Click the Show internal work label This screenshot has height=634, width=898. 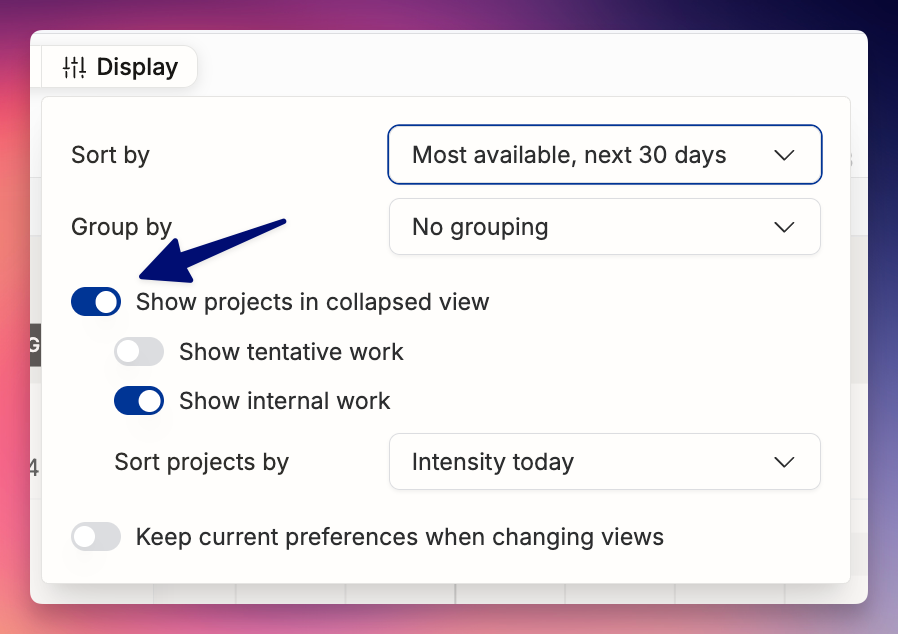[x=285, y=401]
